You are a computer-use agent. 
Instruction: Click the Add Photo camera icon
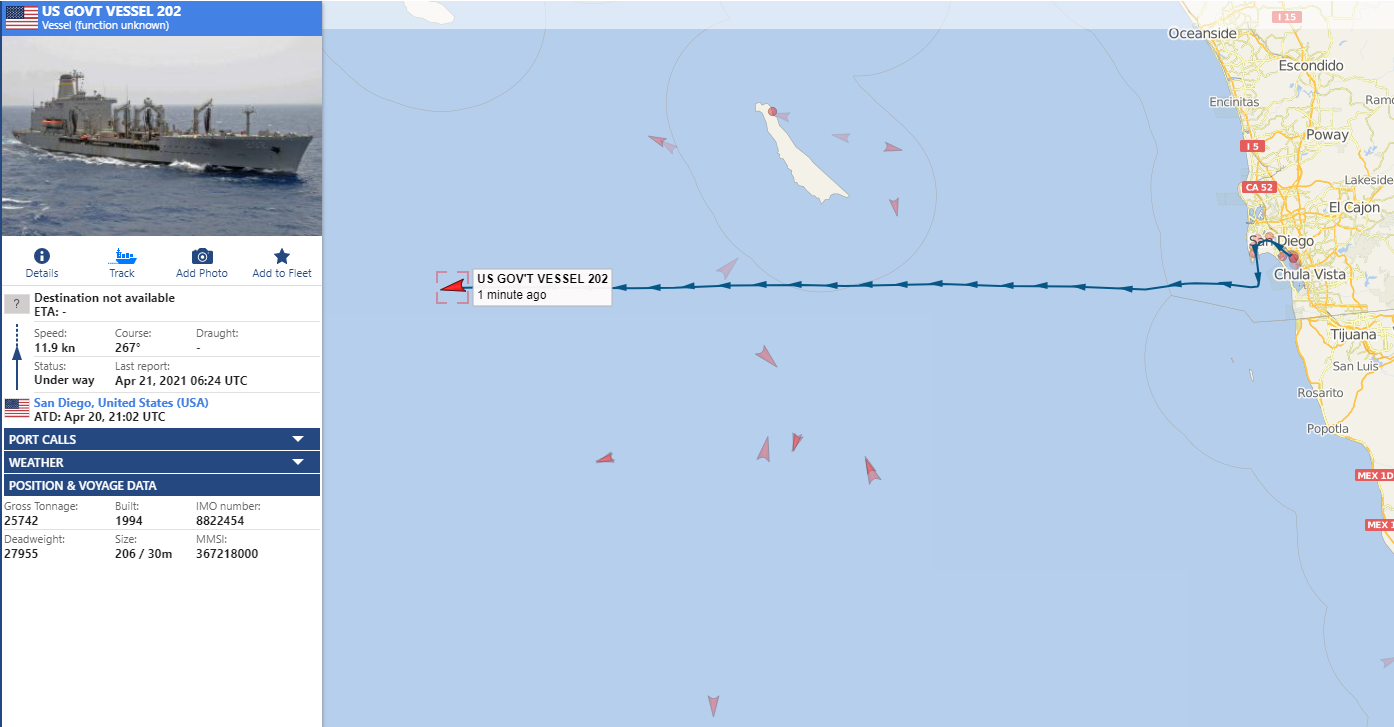coord(202,256)
